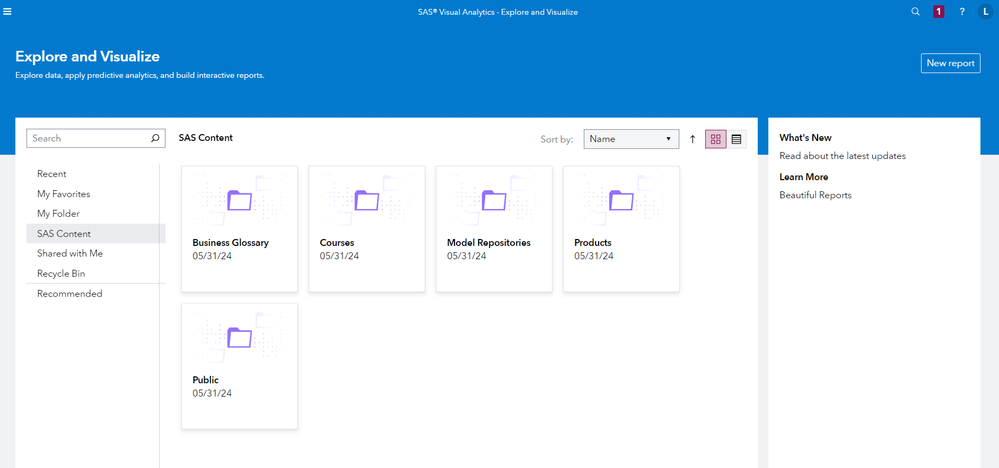The width and height of the screenshot is (999, 468).
Task: Open the help question mark icon
Action: (x=962, y=11)
